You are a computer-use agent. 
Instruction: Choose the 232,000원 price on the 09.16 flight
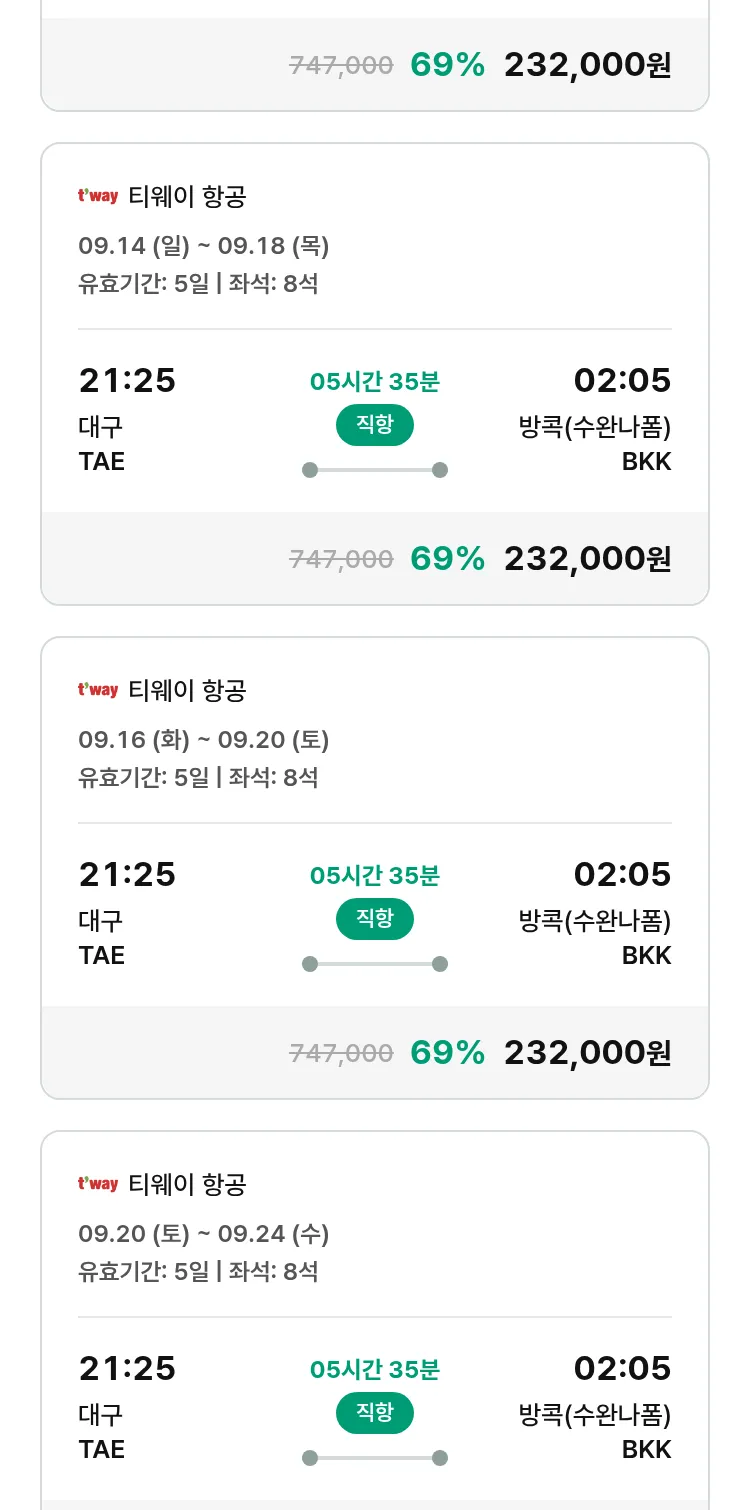587,1053
